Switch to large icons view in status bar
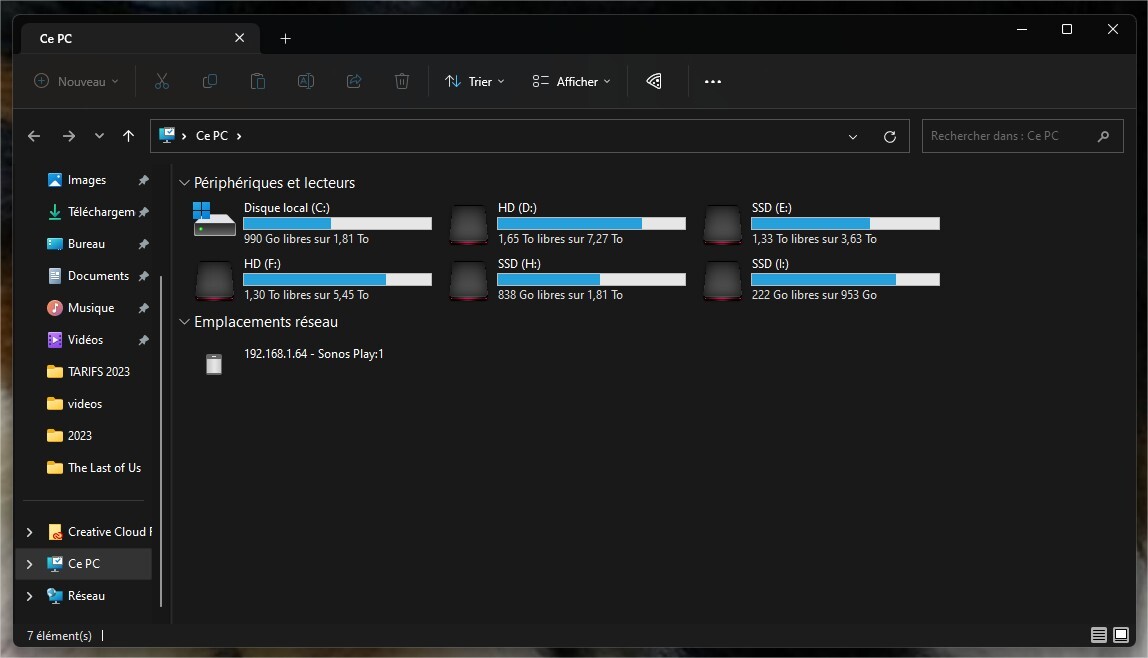The width and height of the screenshot is (1148, 658). point(1121,635)
